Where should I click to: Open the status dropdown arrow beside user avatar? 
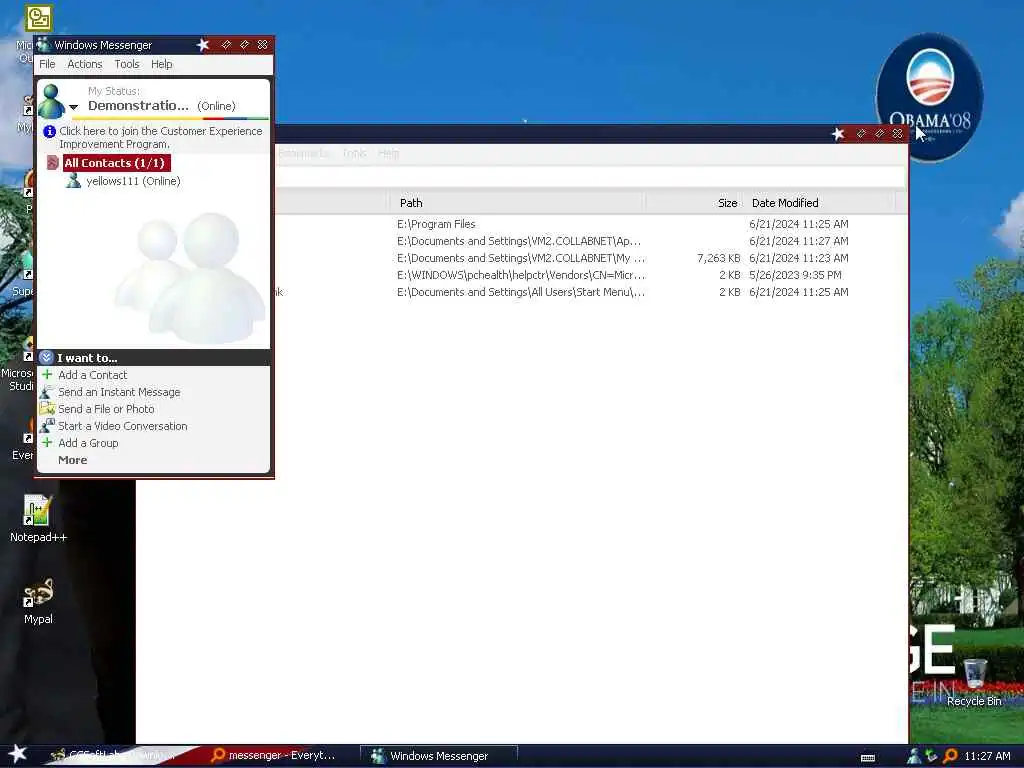(74, 106)
